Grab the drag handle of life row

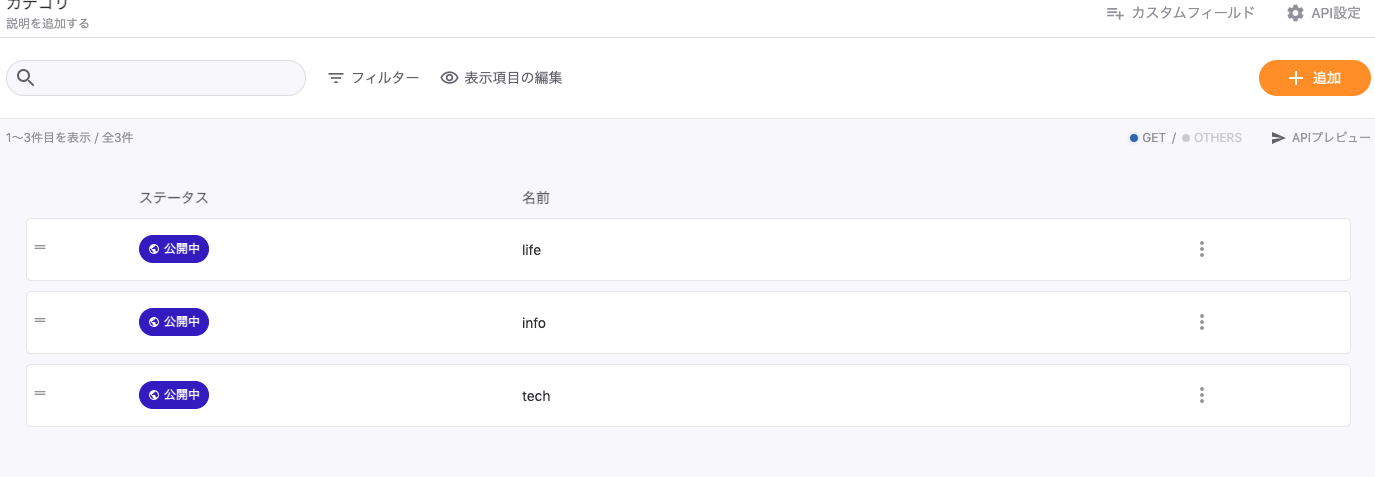tap(40, 247)
